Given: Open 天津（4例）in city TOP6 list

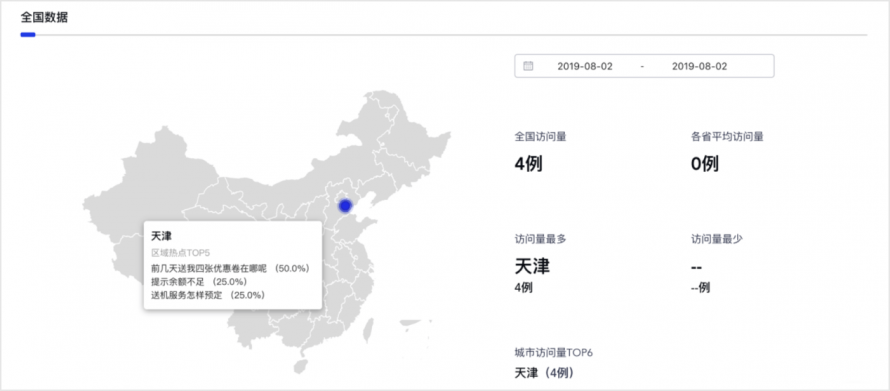Looking at the screenshot, I should click(x=544, y=373).
